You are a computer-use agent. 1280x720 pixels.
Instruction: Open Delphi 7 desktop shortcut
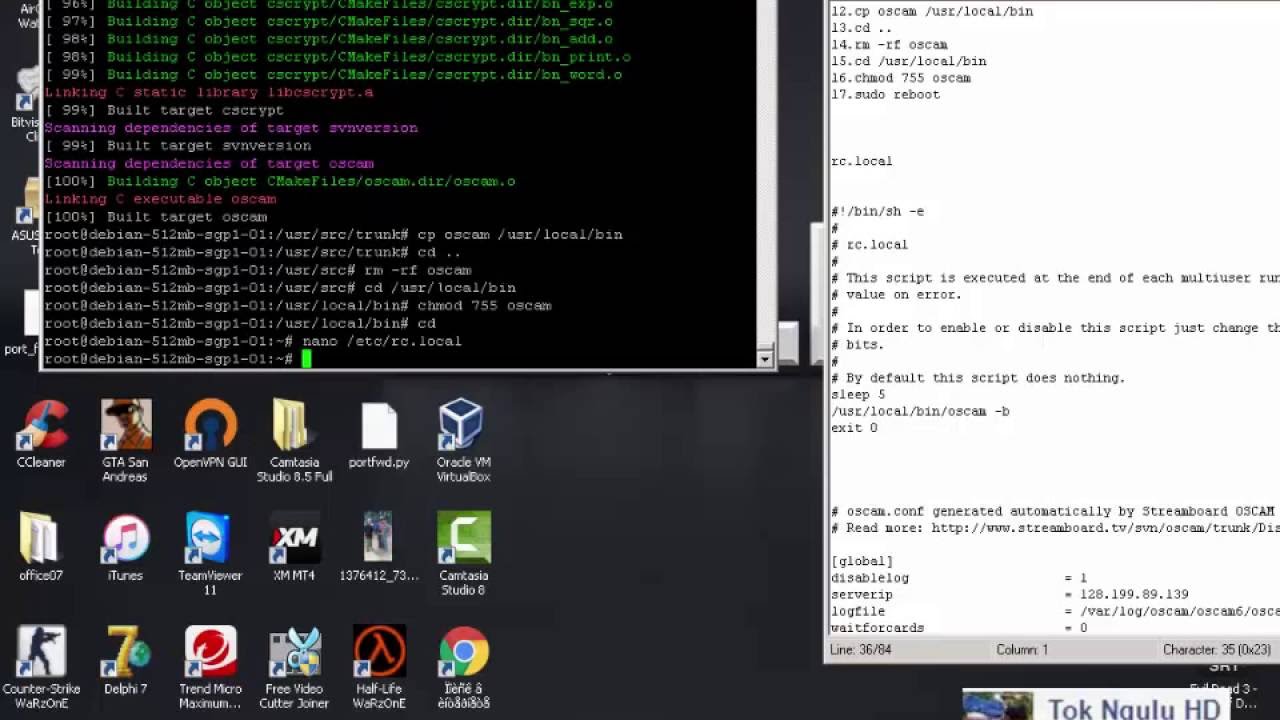pyautogui.click(x=125, y=660)
